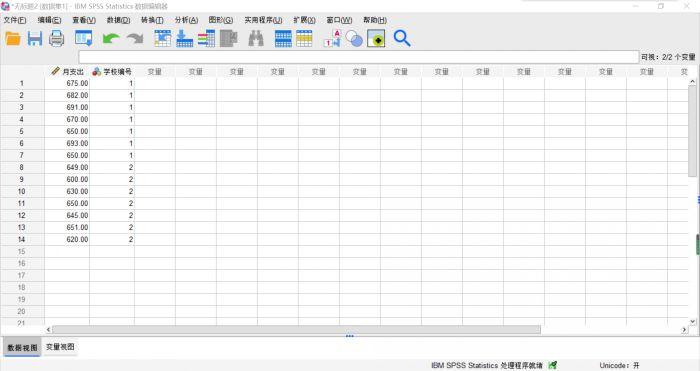The width and height of the screenshot is (700, 371).
Task: Select cell with value 693.00
Action: (x=67, y=143)
